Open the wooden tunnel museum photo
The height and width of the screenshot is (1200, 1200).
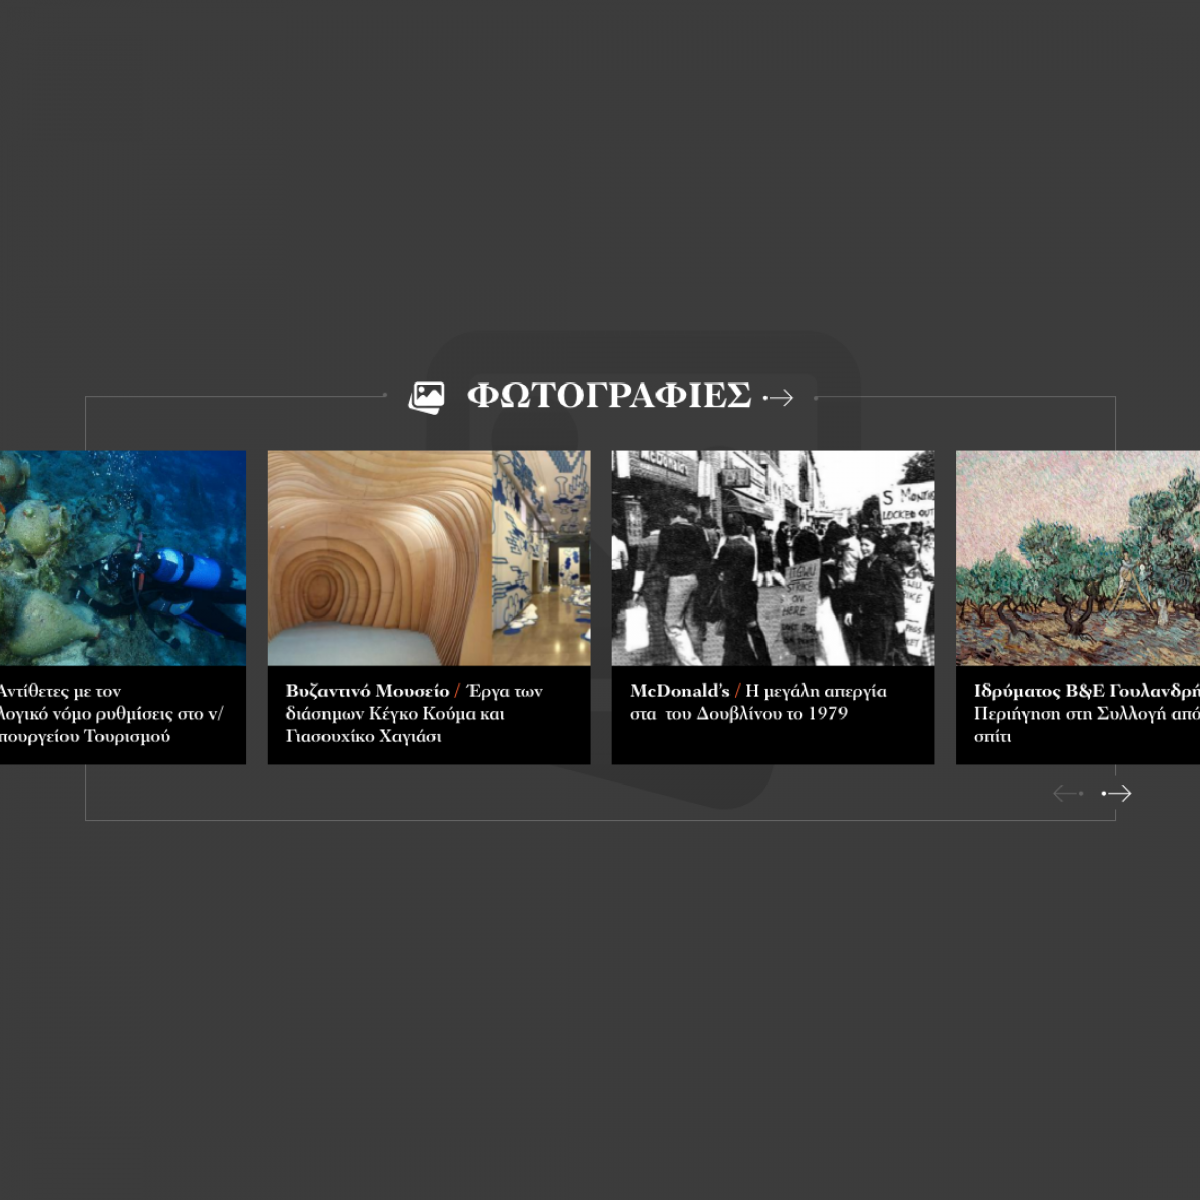(429, 558)
